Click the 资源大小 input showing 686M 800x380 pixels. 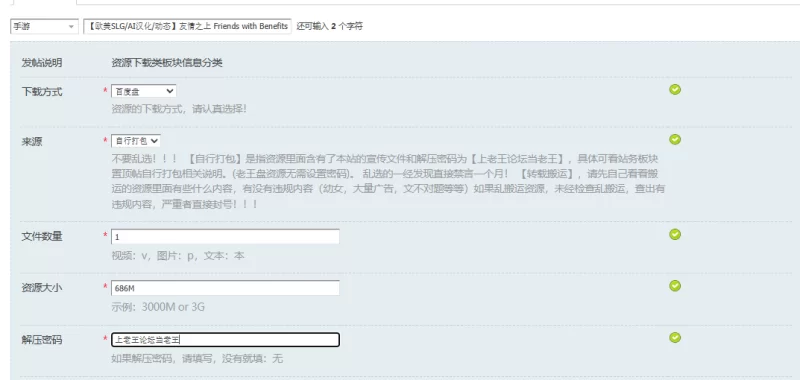click(x=225, y=288)
